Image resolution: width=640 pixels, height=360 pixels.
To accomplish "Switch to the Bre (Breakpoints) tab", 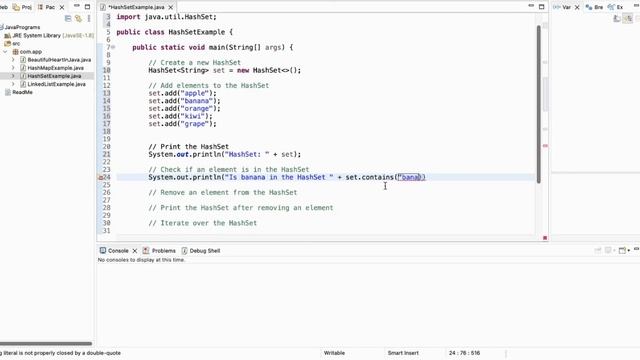I will [594, 7].
